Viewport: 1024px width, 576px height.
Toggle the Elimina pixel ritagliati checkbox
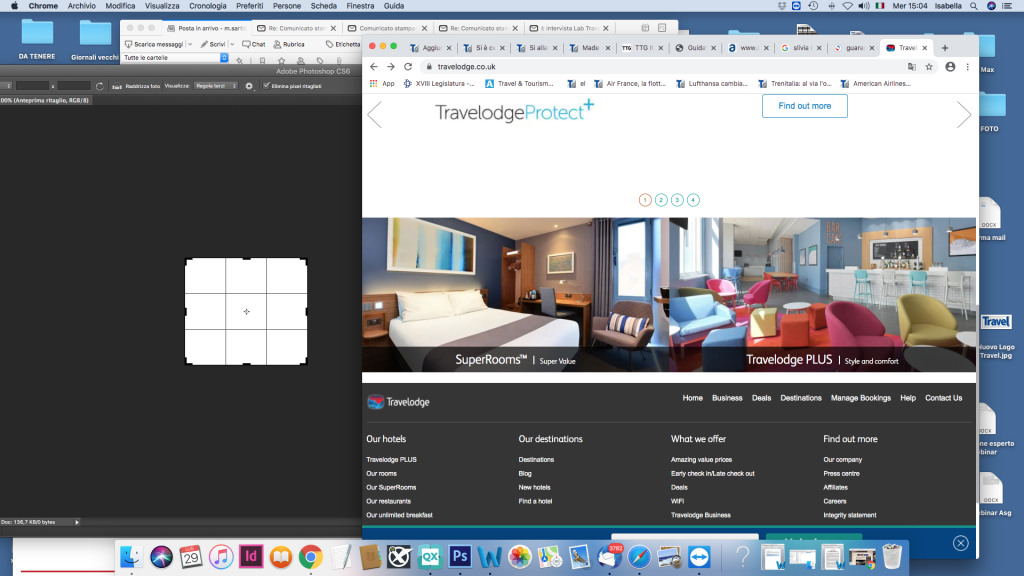[265, 86]
